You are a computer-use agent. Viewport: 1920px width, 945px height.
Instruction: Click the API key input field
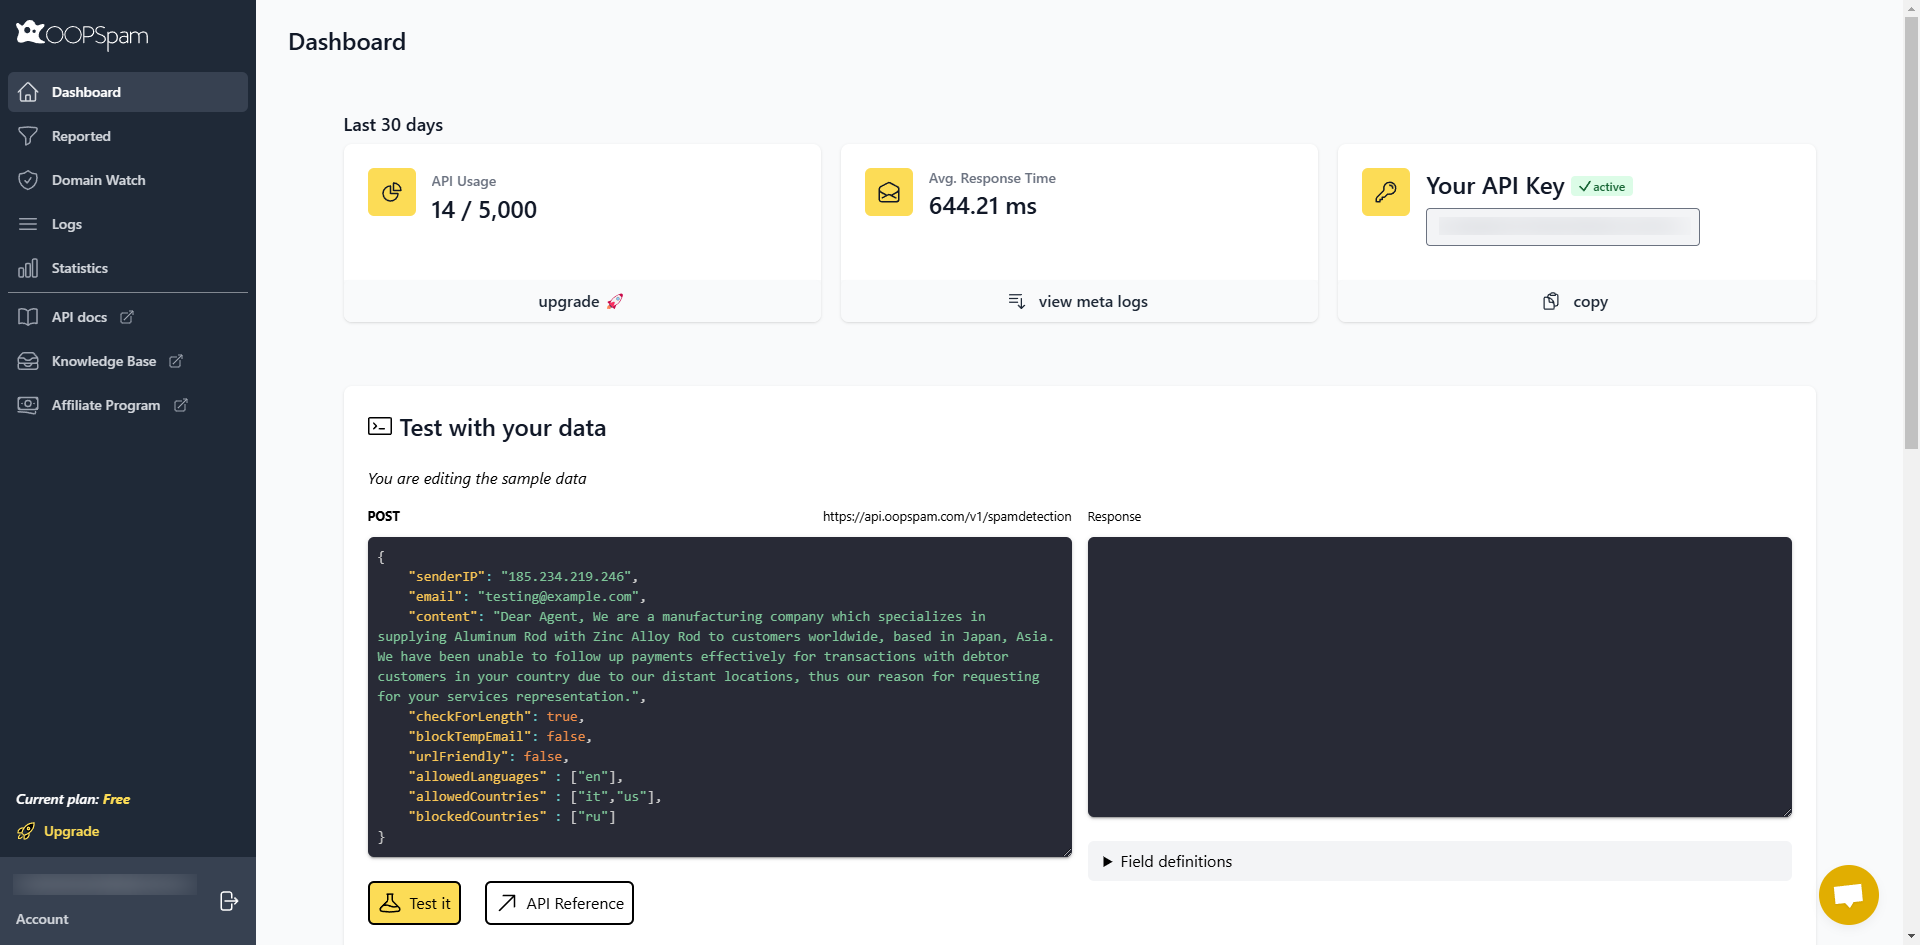1563,227
